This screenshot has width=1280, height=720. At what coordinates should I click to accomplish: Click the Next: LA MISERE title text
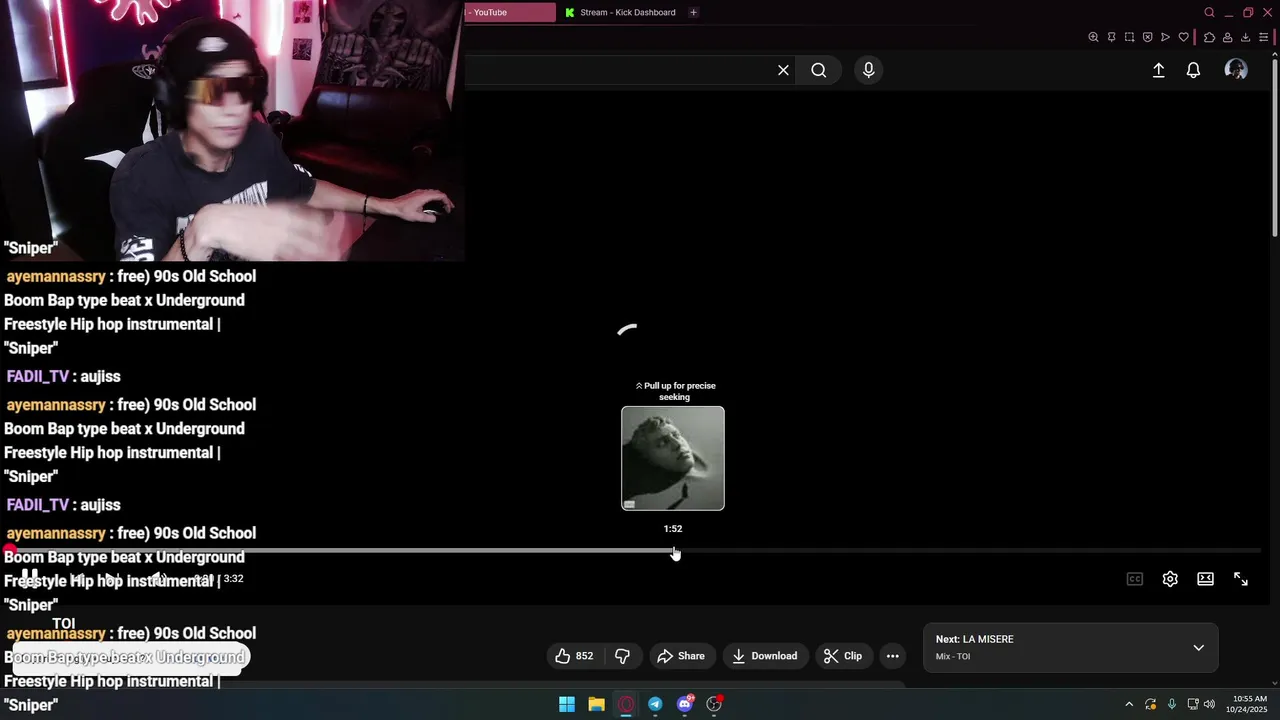coord(975,639)
